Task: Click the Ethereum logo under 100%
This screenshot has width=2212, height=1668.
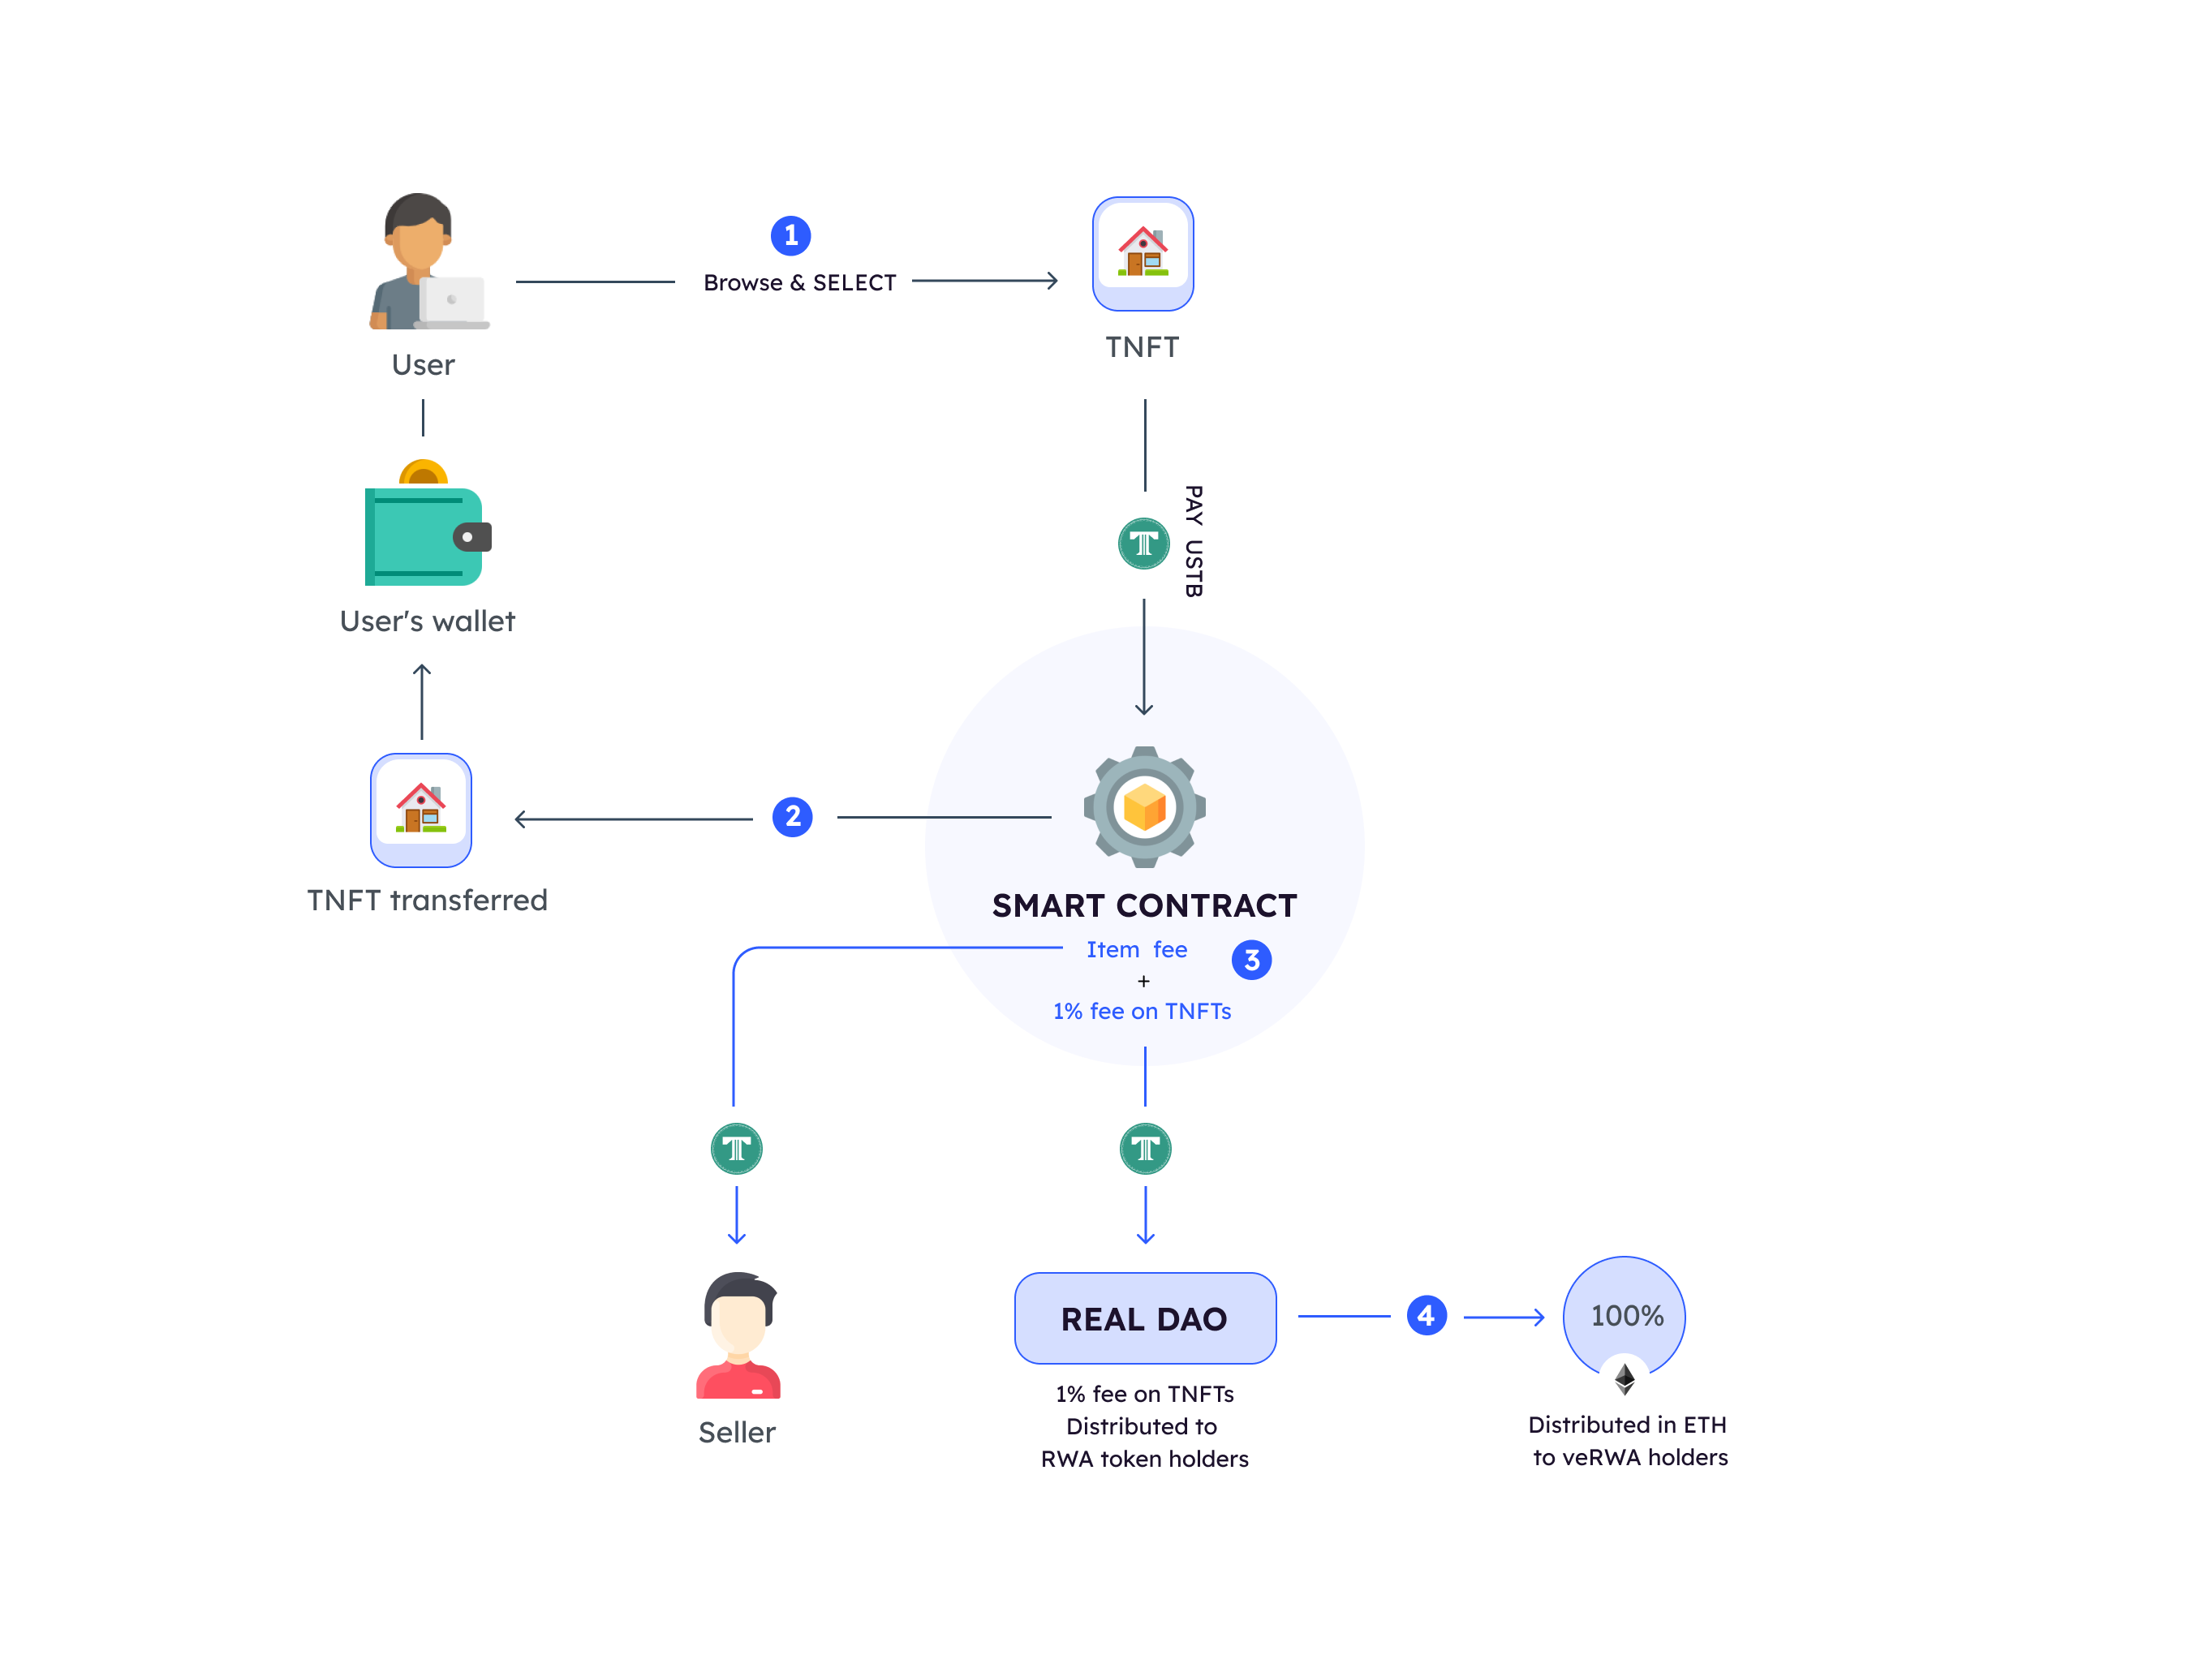Action: click(x=1625, y=1379)
